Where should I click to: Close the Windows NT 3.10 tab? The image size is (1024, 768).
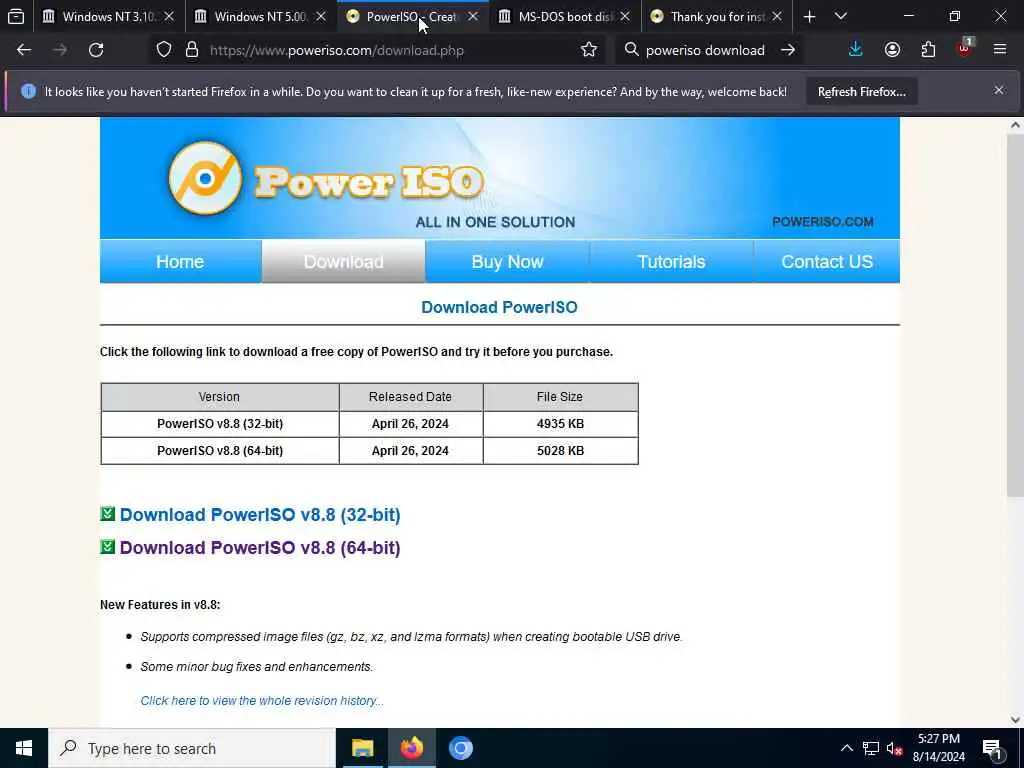click(168, 16)
